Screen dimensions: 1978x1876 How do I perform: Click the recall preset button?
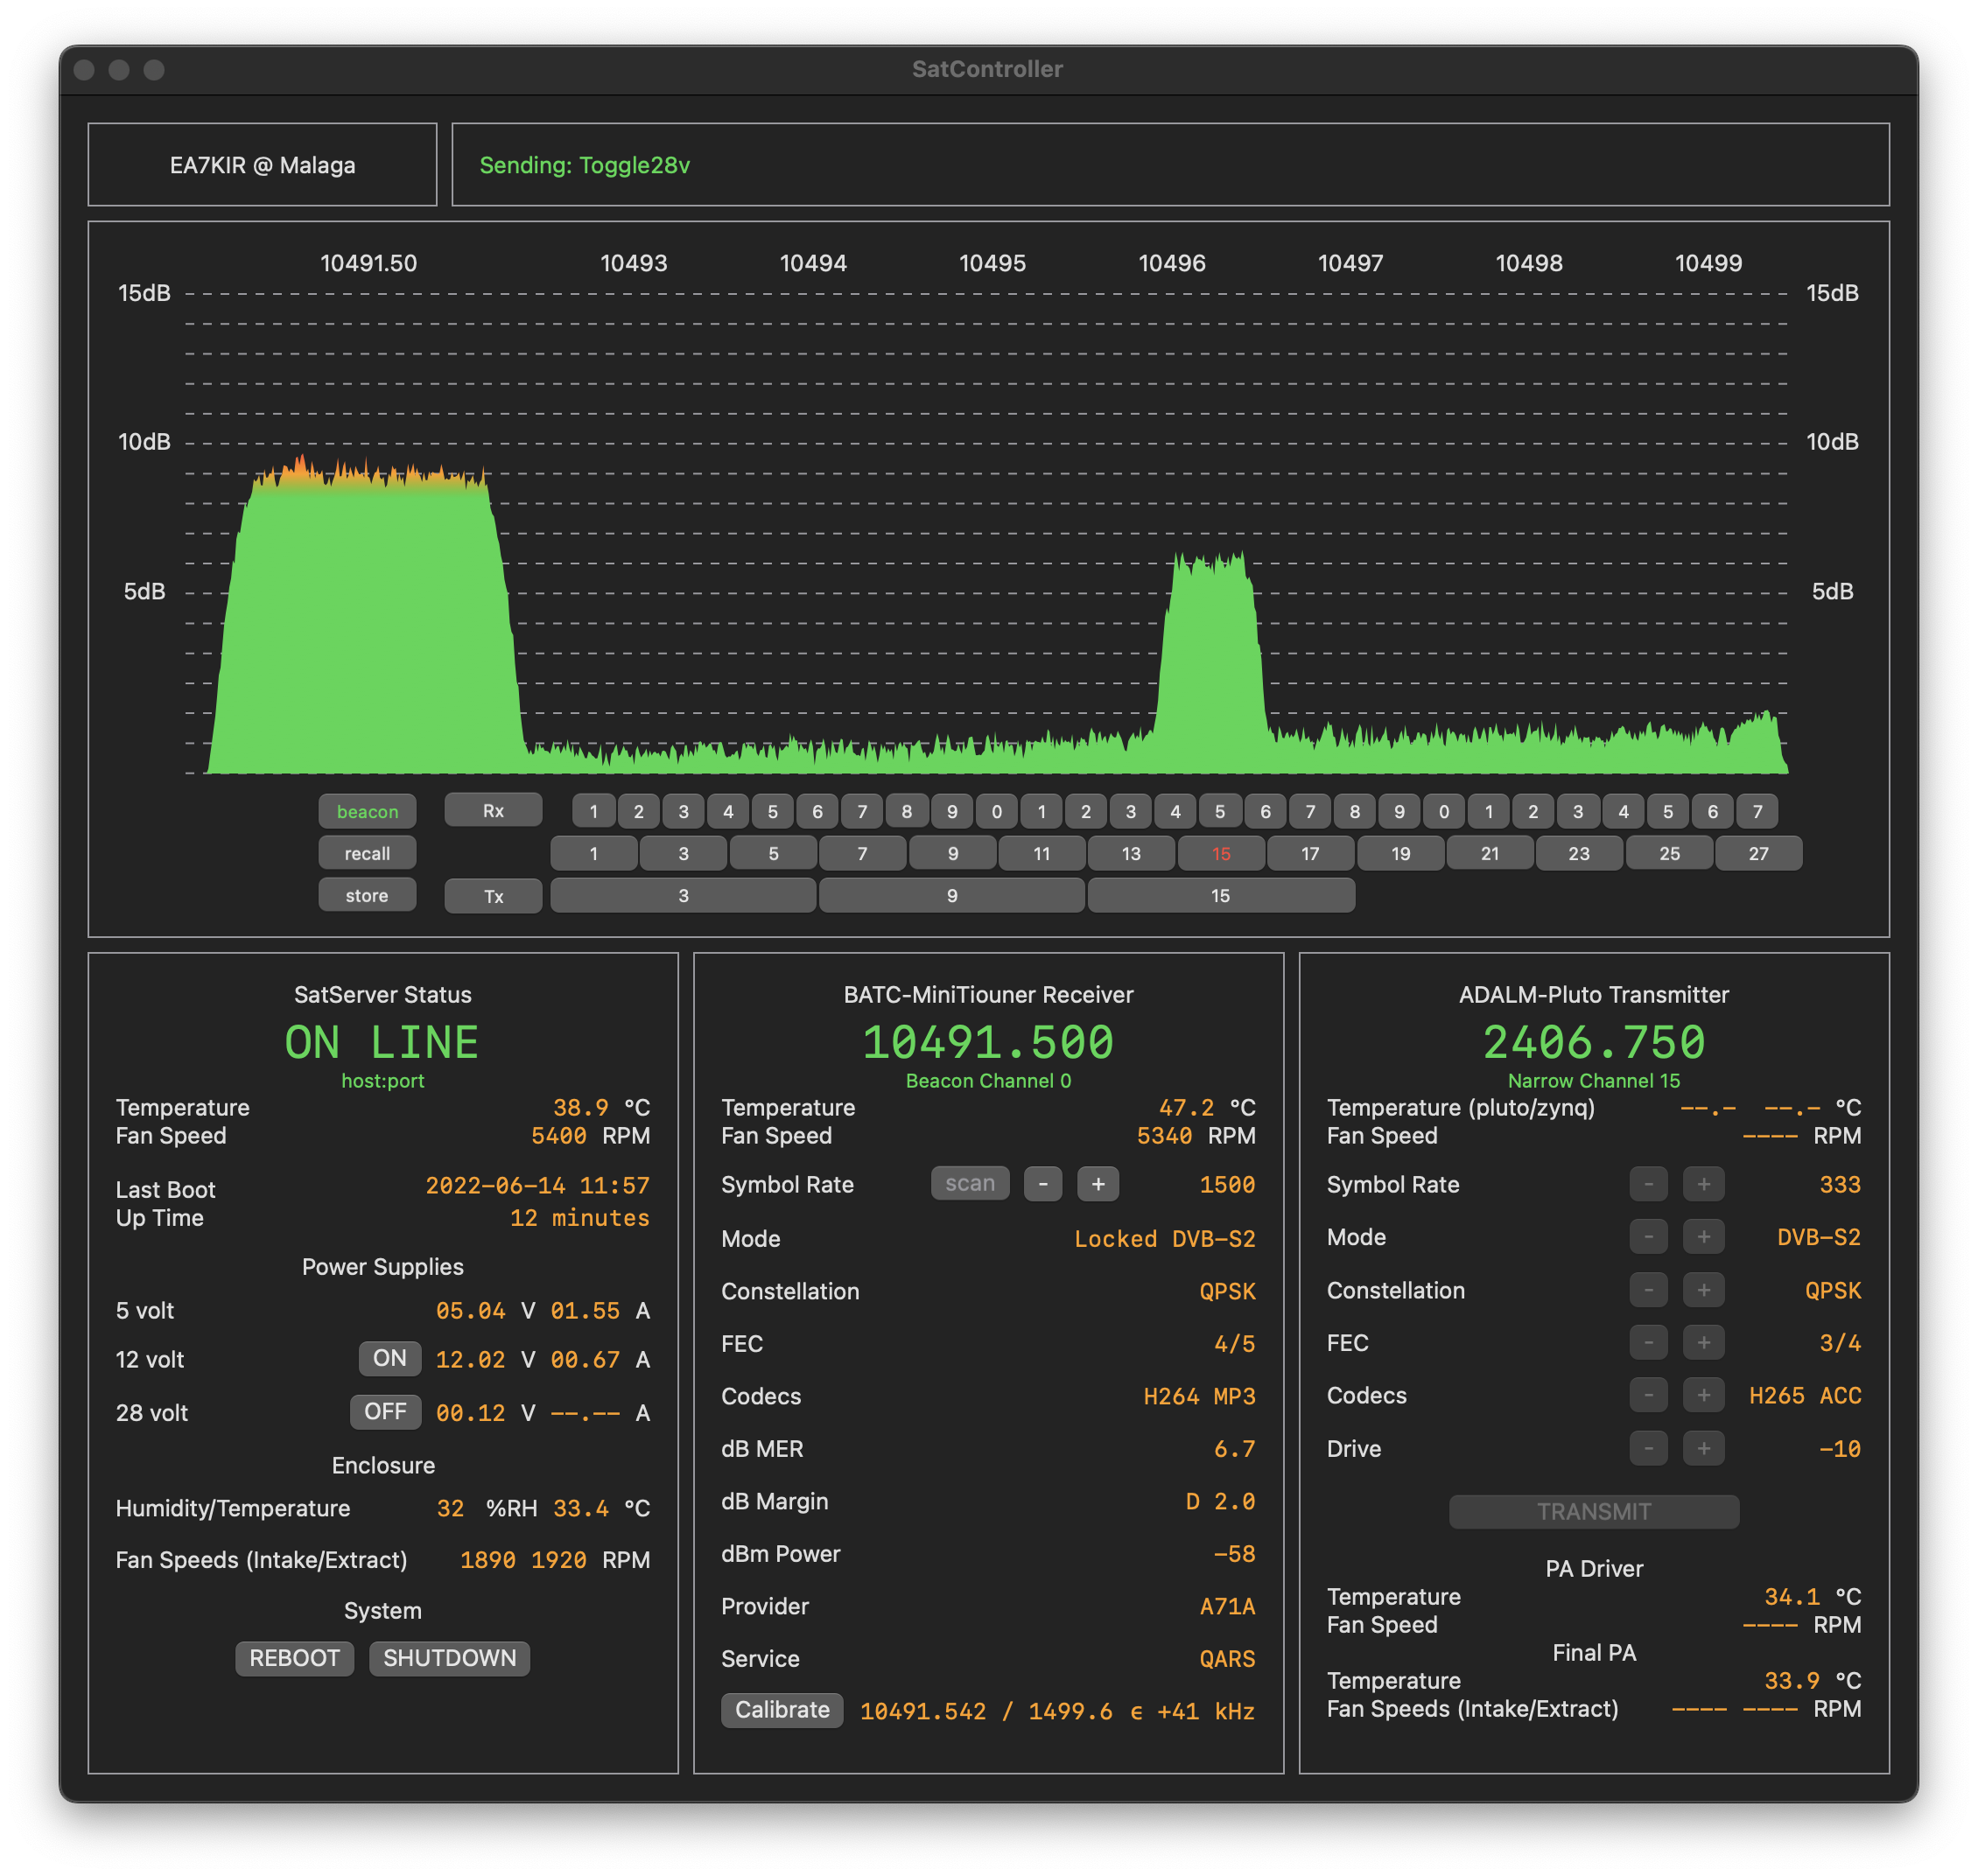[367, 853]
